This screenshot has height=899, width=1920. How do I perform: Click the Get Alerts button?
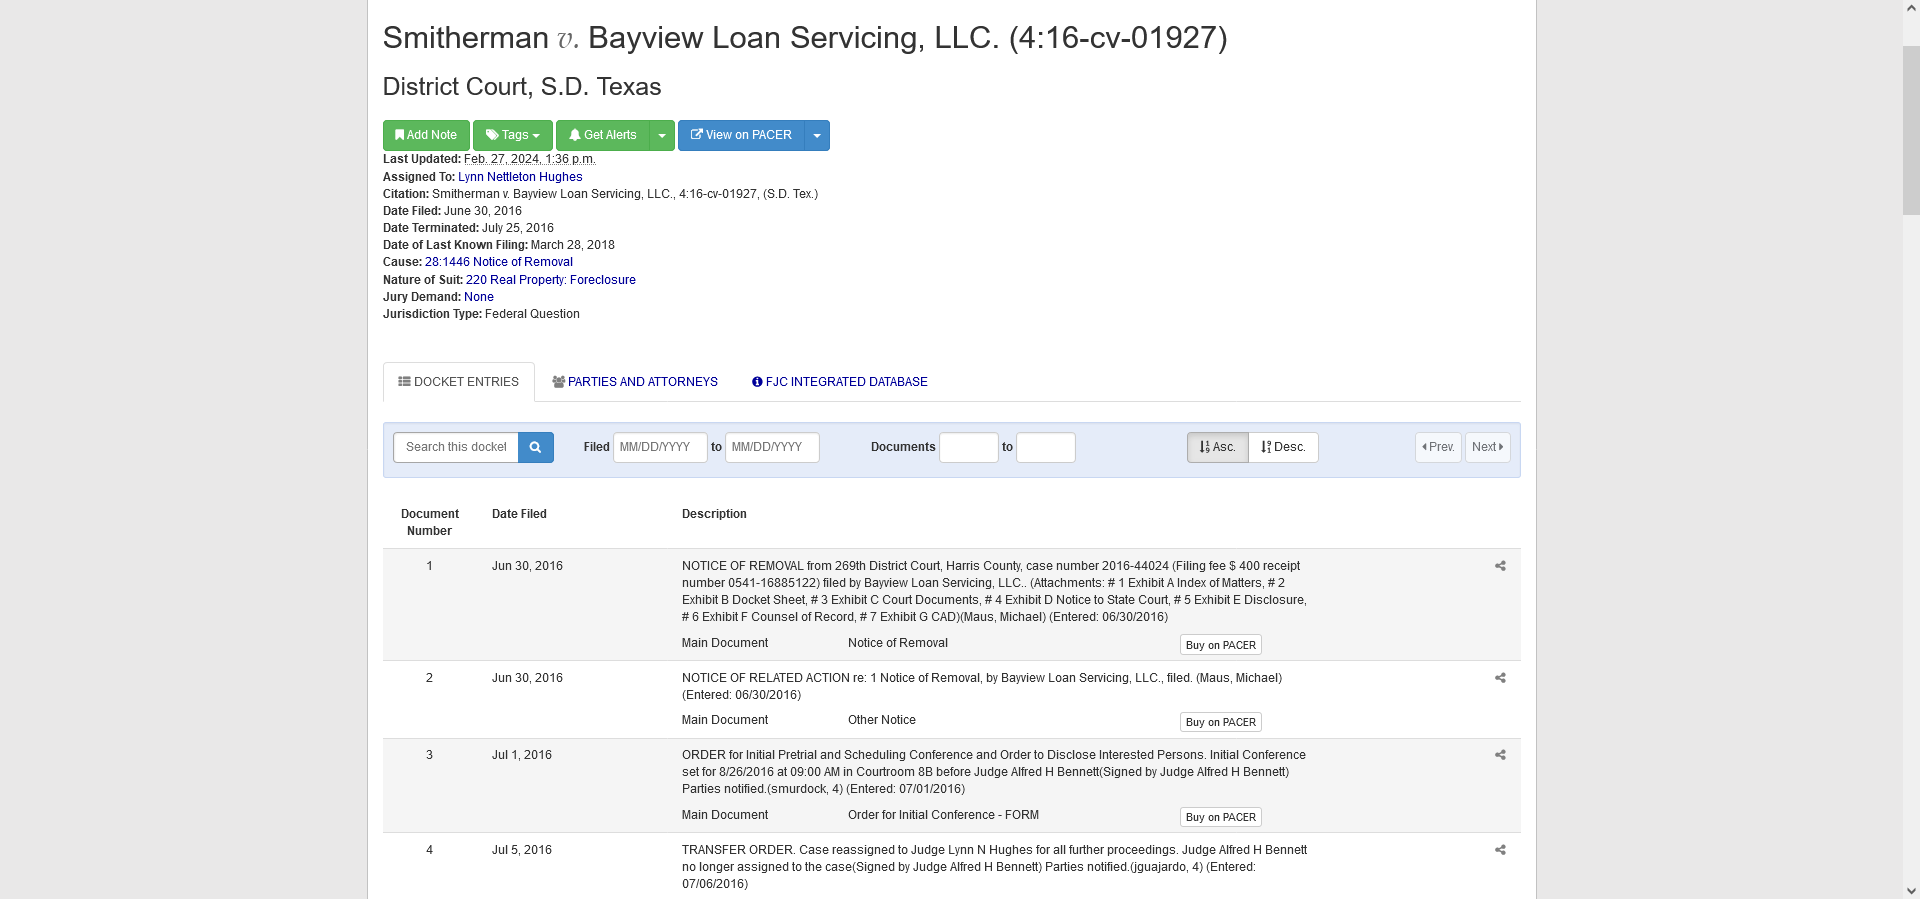(x=603, y=135)
